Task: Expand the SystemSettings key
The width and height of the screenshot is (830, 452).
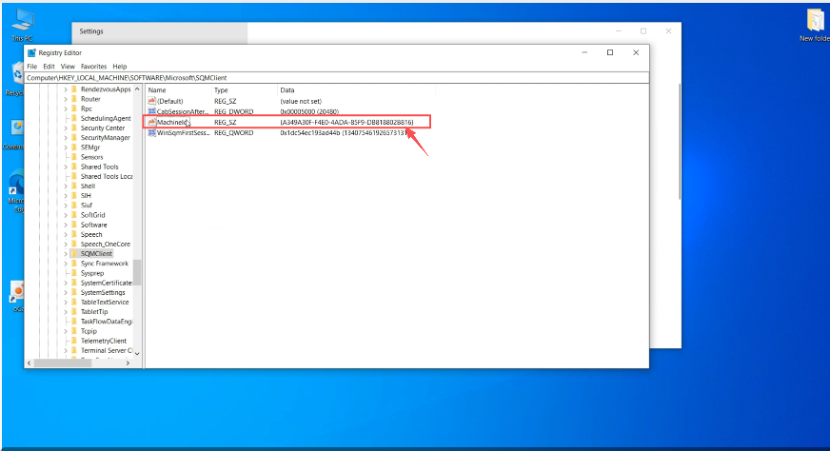Action: (66, 292)
